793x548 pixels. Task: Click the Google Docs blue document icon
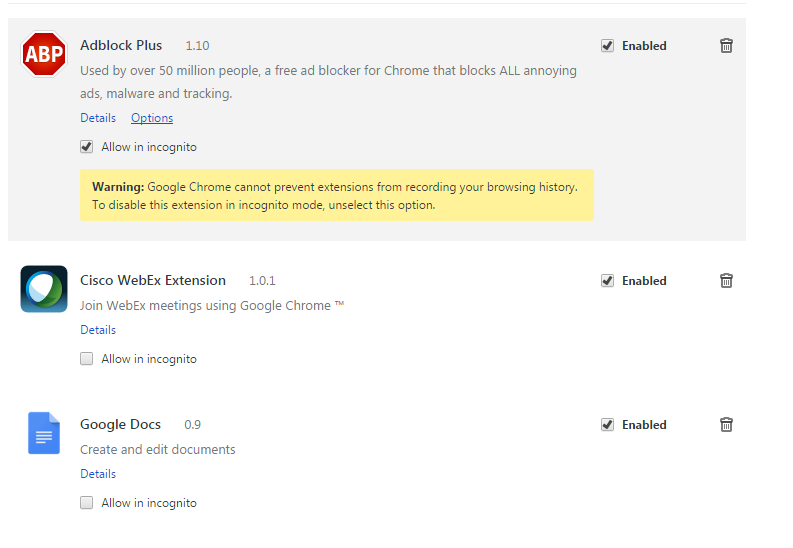pos(44,433)
